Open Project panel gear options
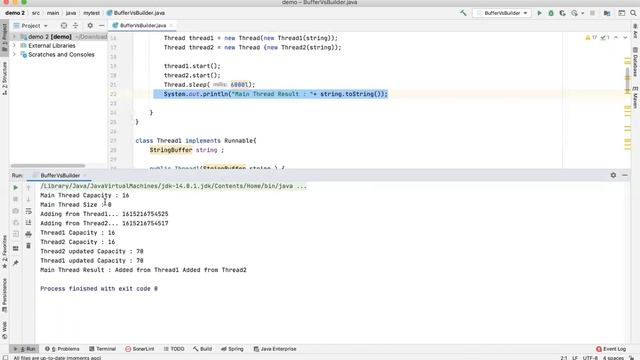Screen dimensions: 640x360 pyautogui.click(x=90, y=25)
